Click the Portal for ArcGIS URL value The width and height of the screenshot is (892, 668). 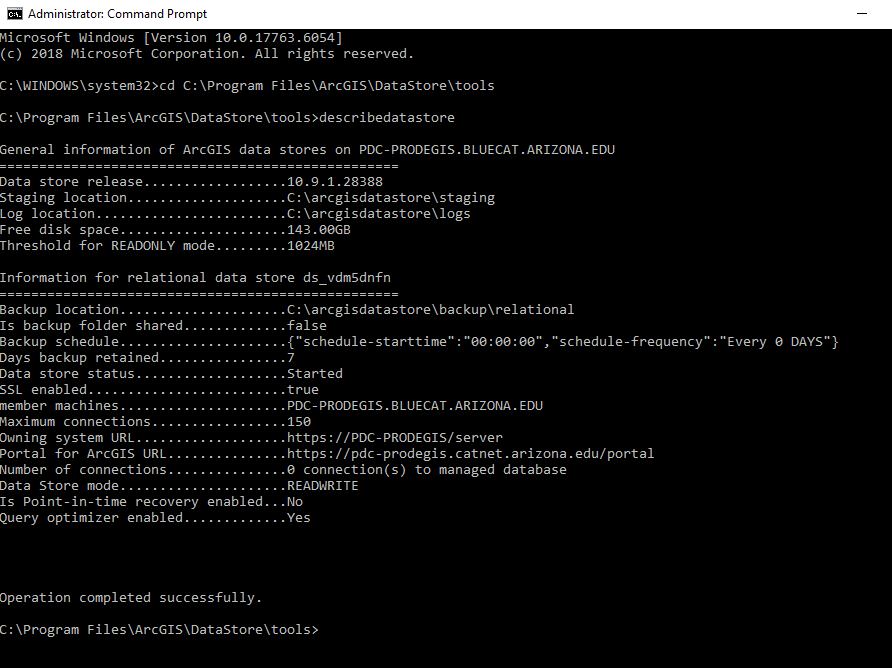pos(470,454)
